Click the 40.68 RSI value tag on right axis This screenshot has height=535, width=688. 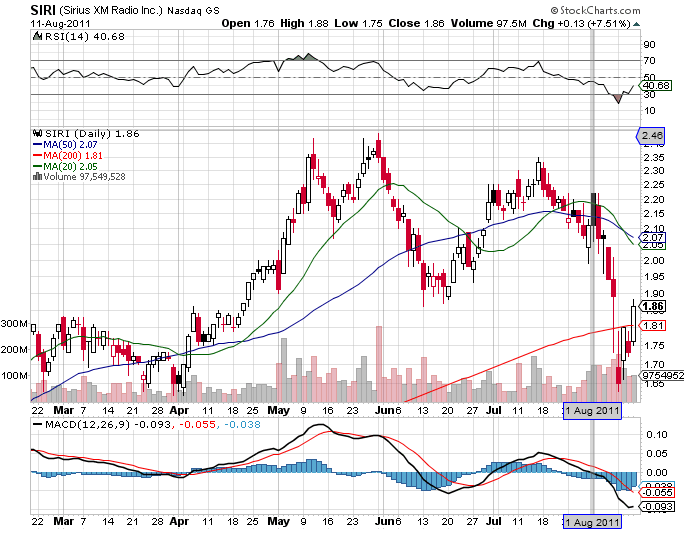[656, 85]
